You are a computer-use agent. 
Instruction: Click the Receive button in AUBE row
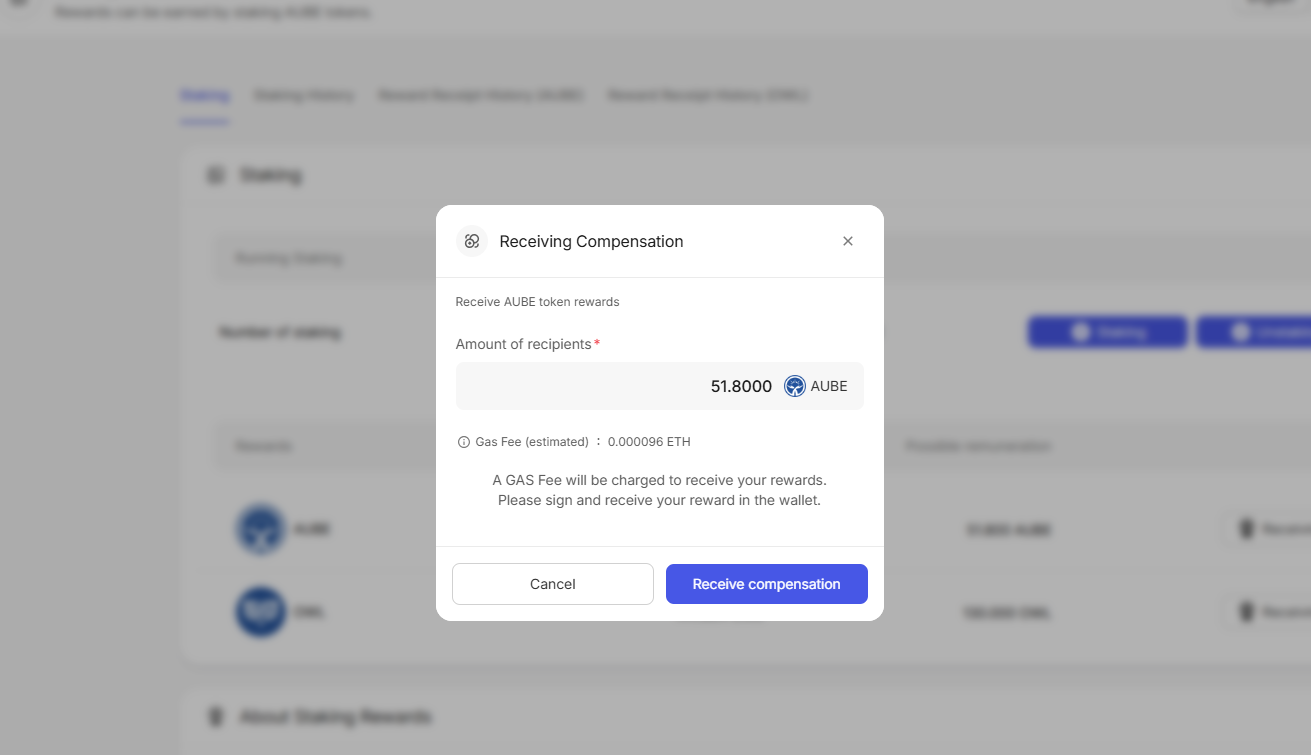click(x=1267, y=529)
